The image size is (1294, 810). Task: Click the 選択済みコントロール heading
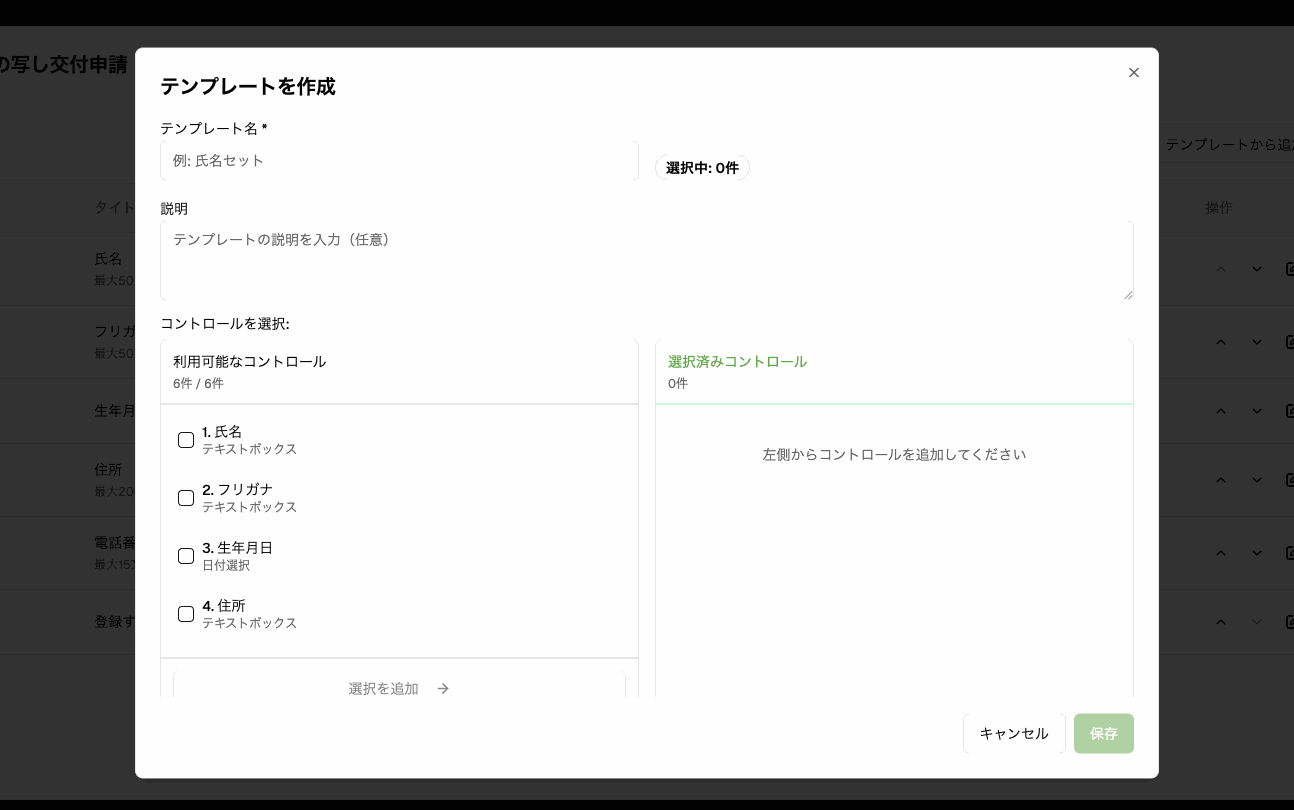[x=737, y=361]
